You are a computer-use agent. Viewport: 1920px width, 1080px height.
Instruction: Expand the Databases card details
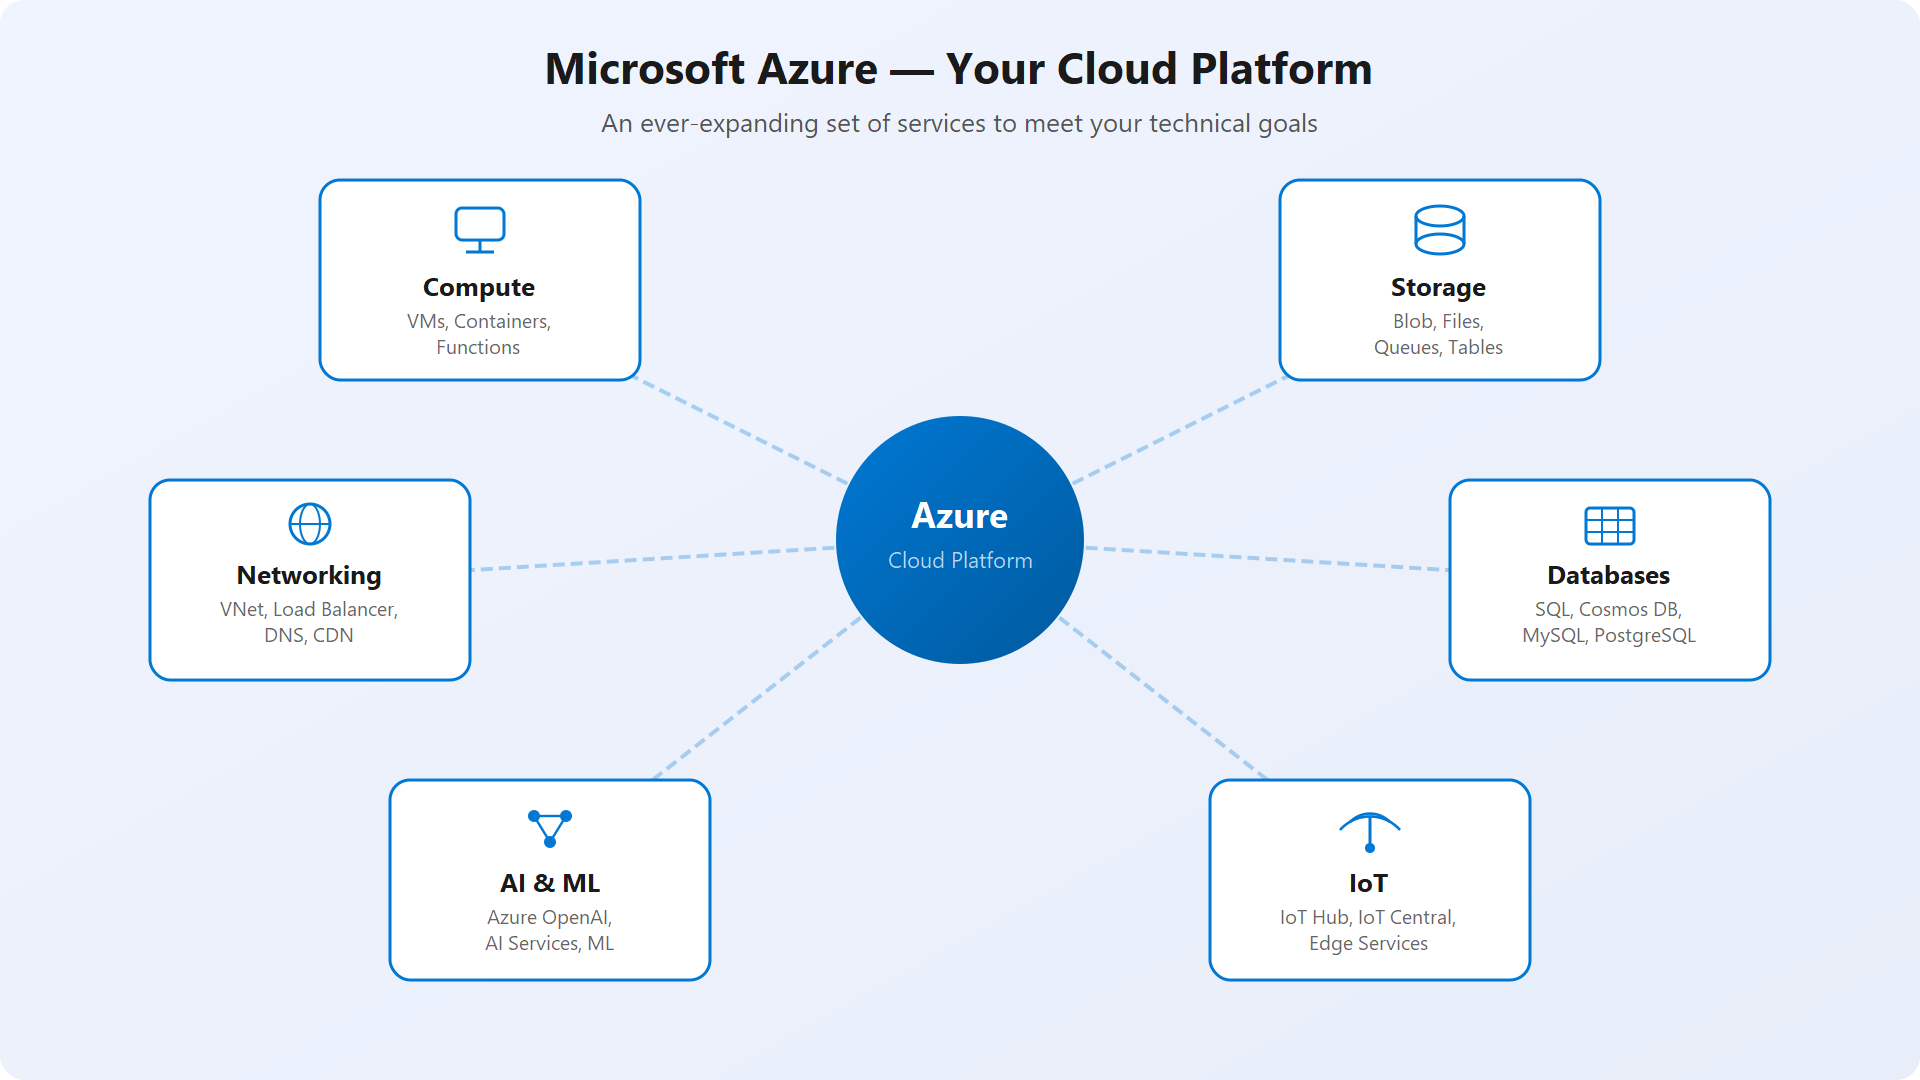tap(1609, 580)
